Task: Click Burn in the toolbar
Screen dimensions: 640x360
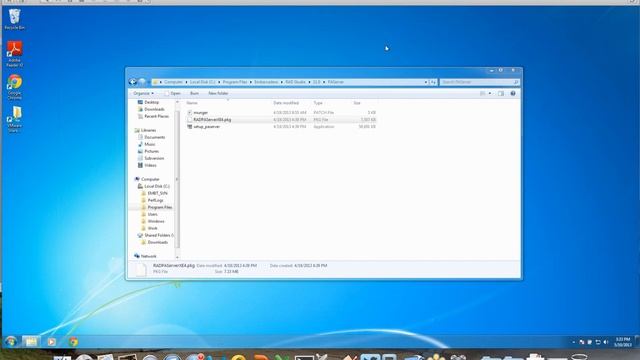Action: 194,93
